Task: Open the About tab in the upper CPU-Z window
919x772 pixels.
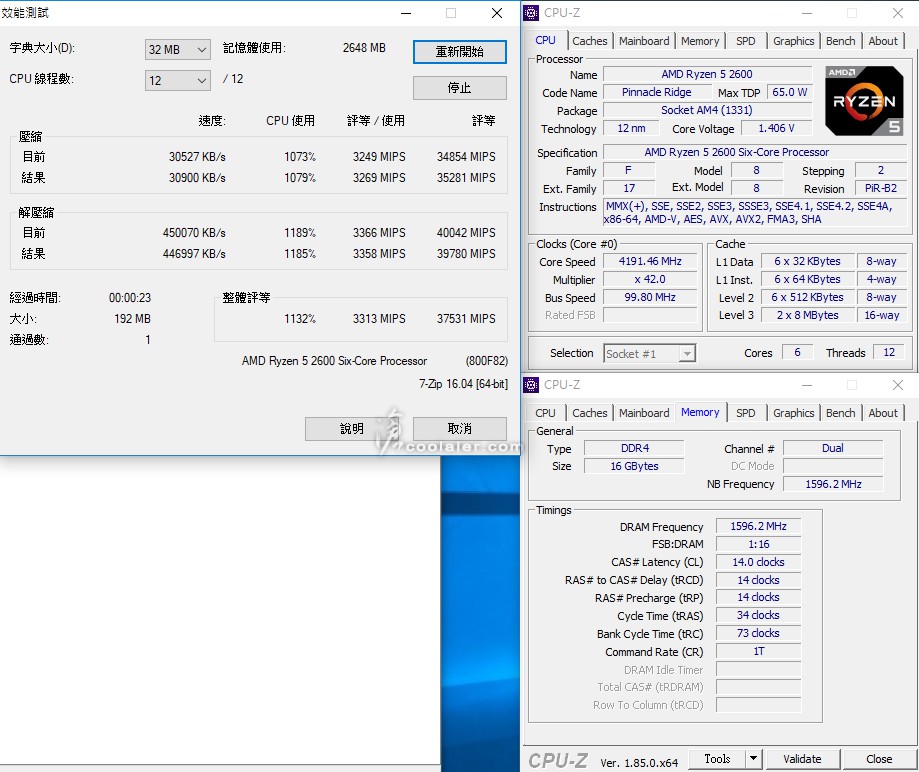Action: pyautogui.click(x=883, y=41)
